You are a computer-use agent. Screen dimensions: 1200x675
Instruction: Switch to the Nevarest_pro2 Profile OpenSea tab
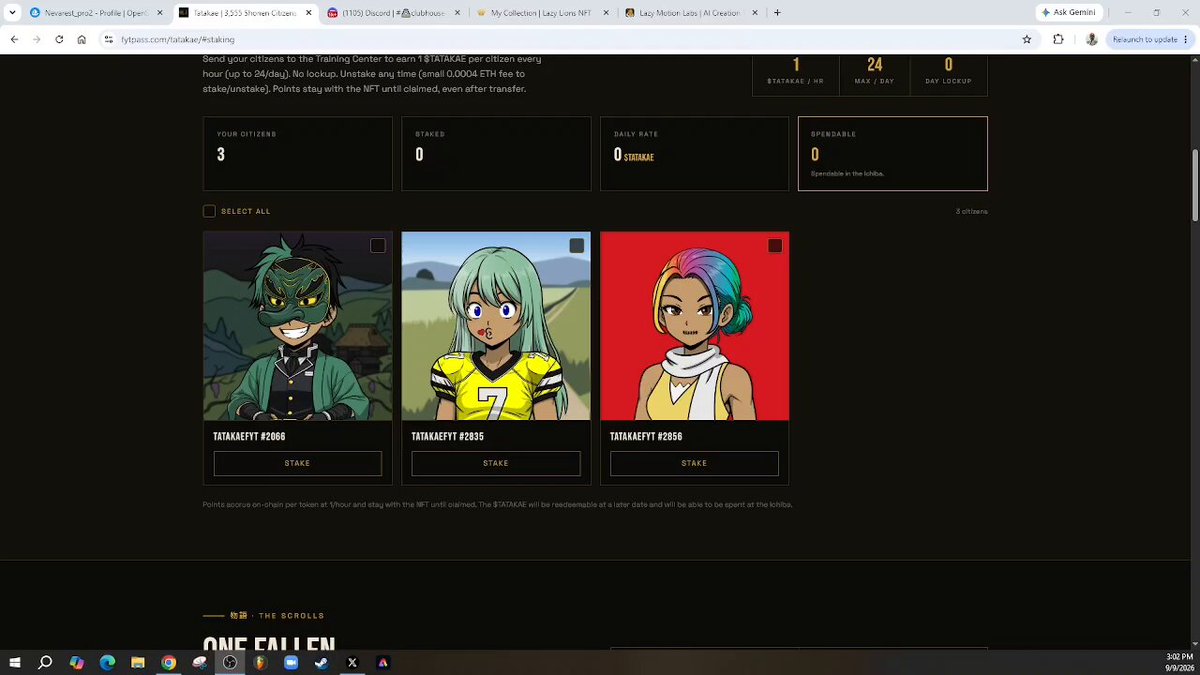(x=94, y=13)
